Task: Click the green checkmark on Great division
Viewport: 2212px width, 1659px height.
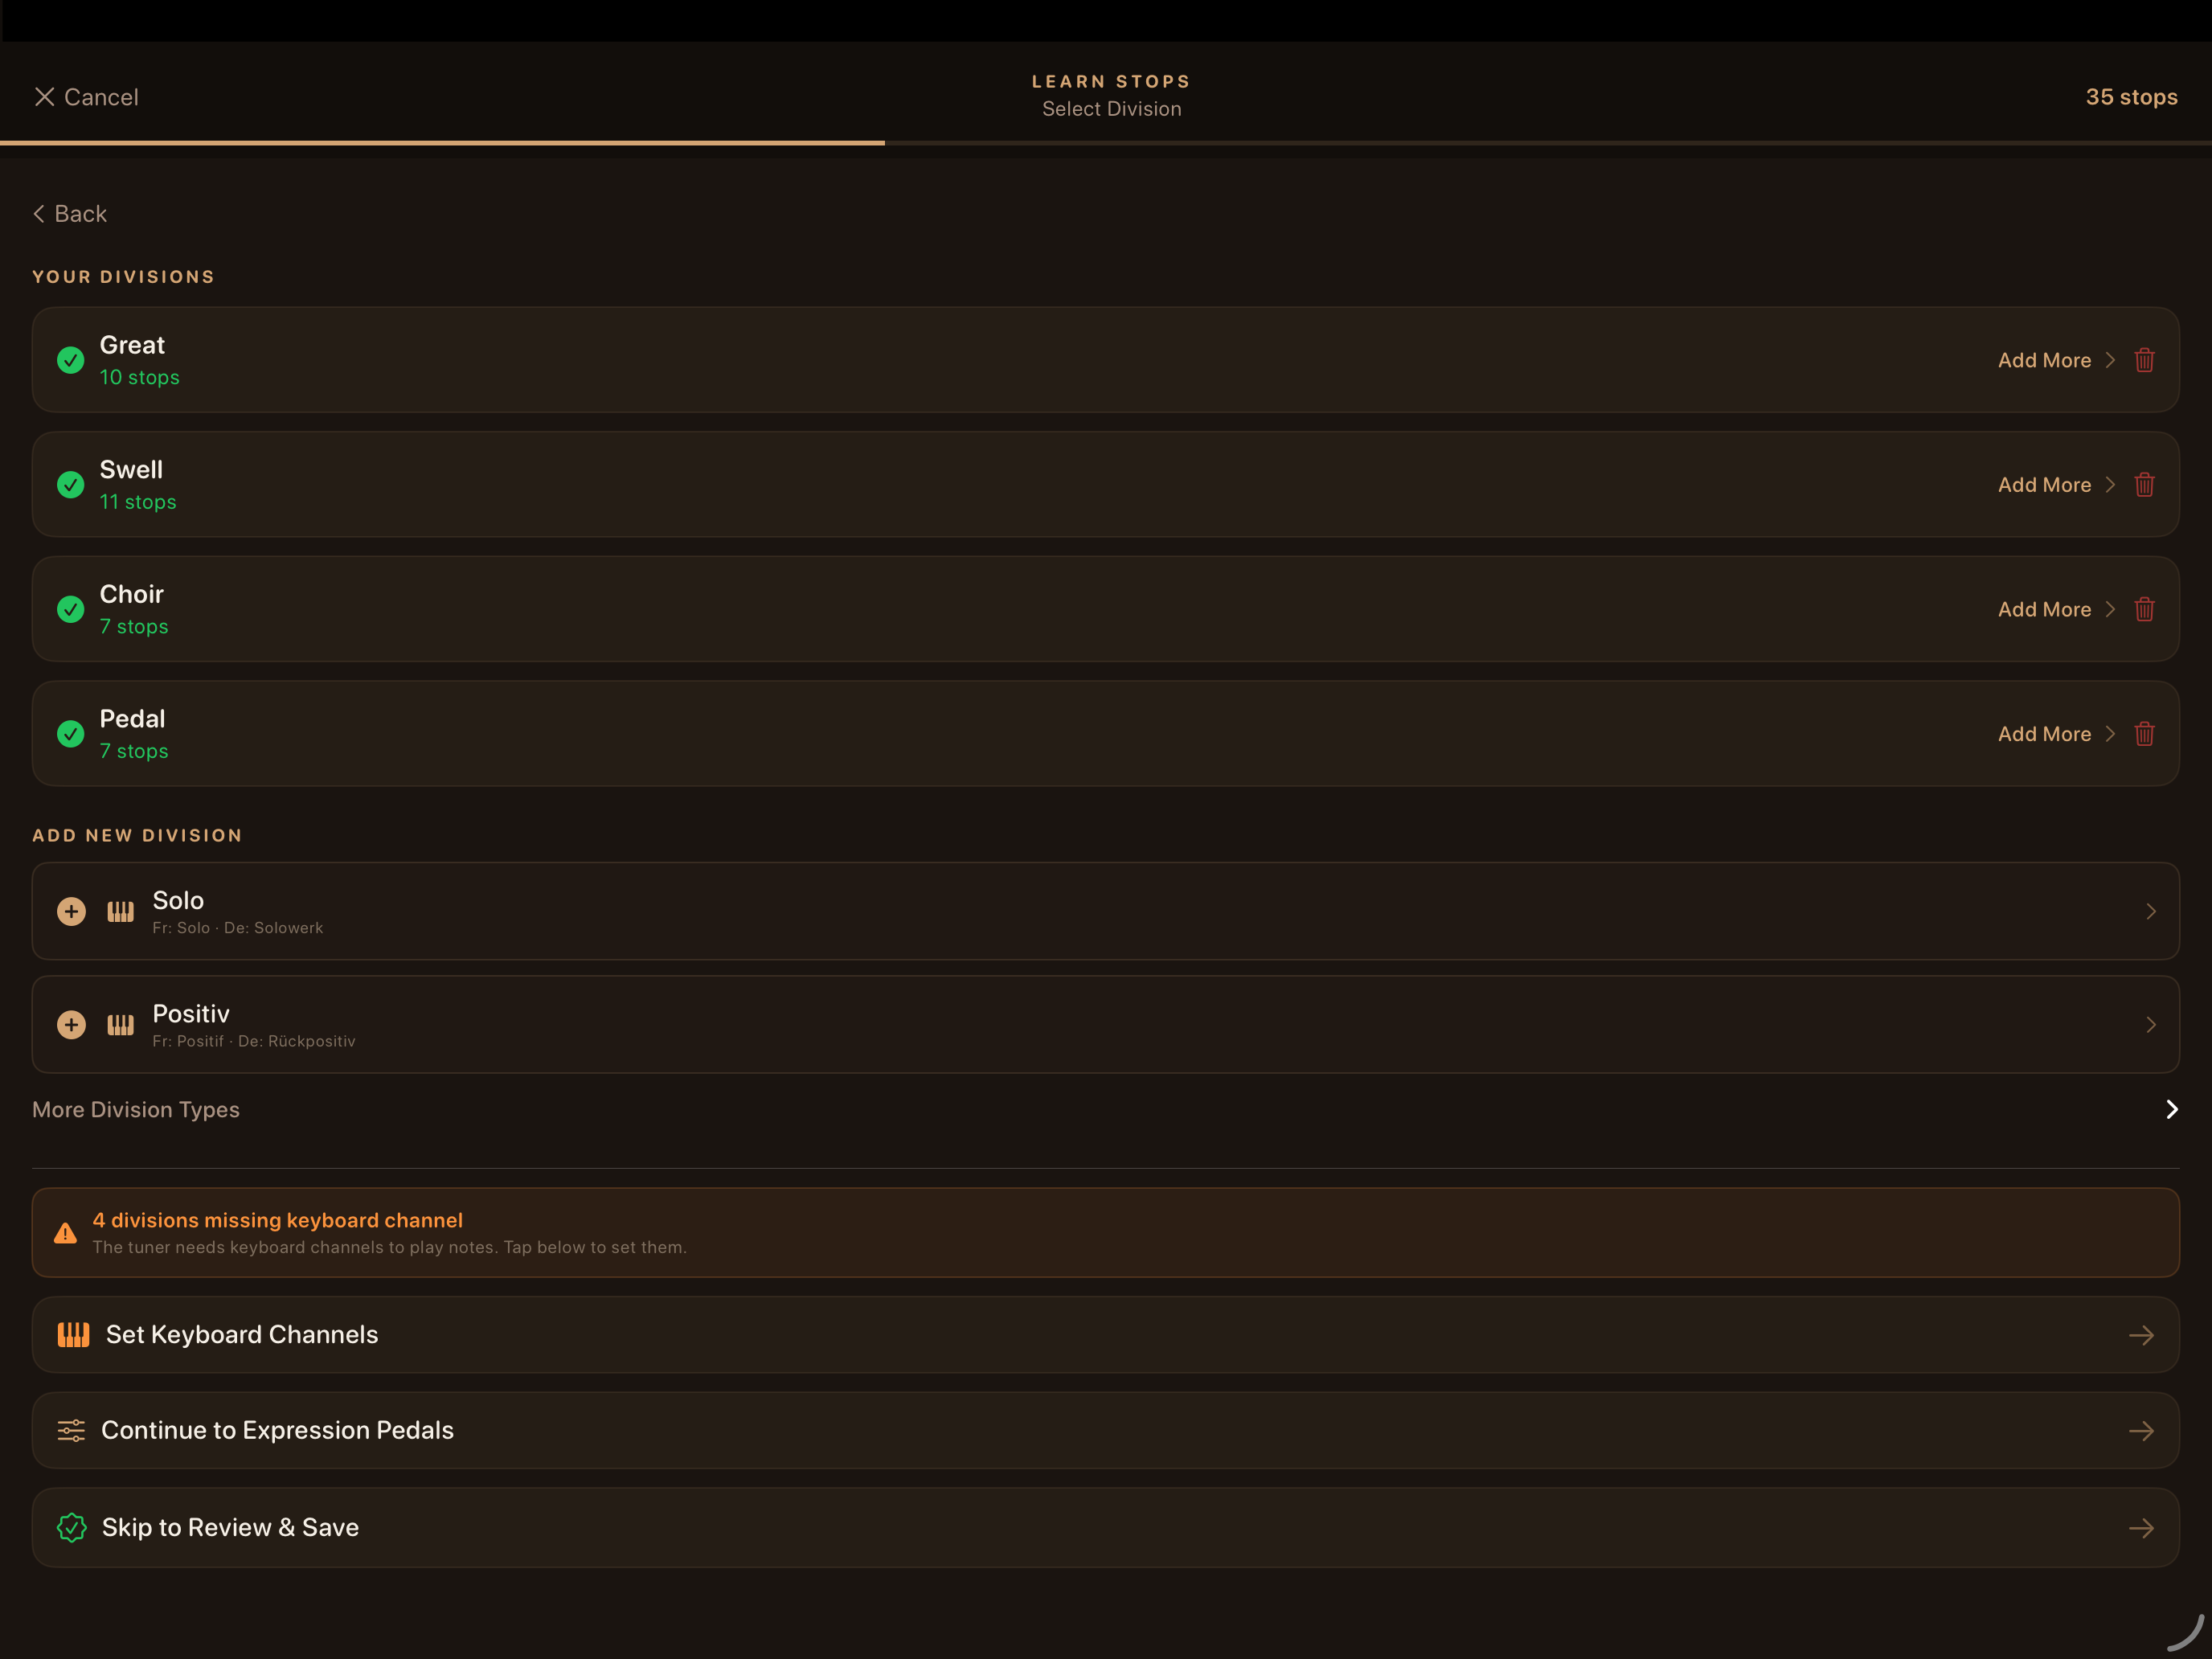Action: click(71, 360)
